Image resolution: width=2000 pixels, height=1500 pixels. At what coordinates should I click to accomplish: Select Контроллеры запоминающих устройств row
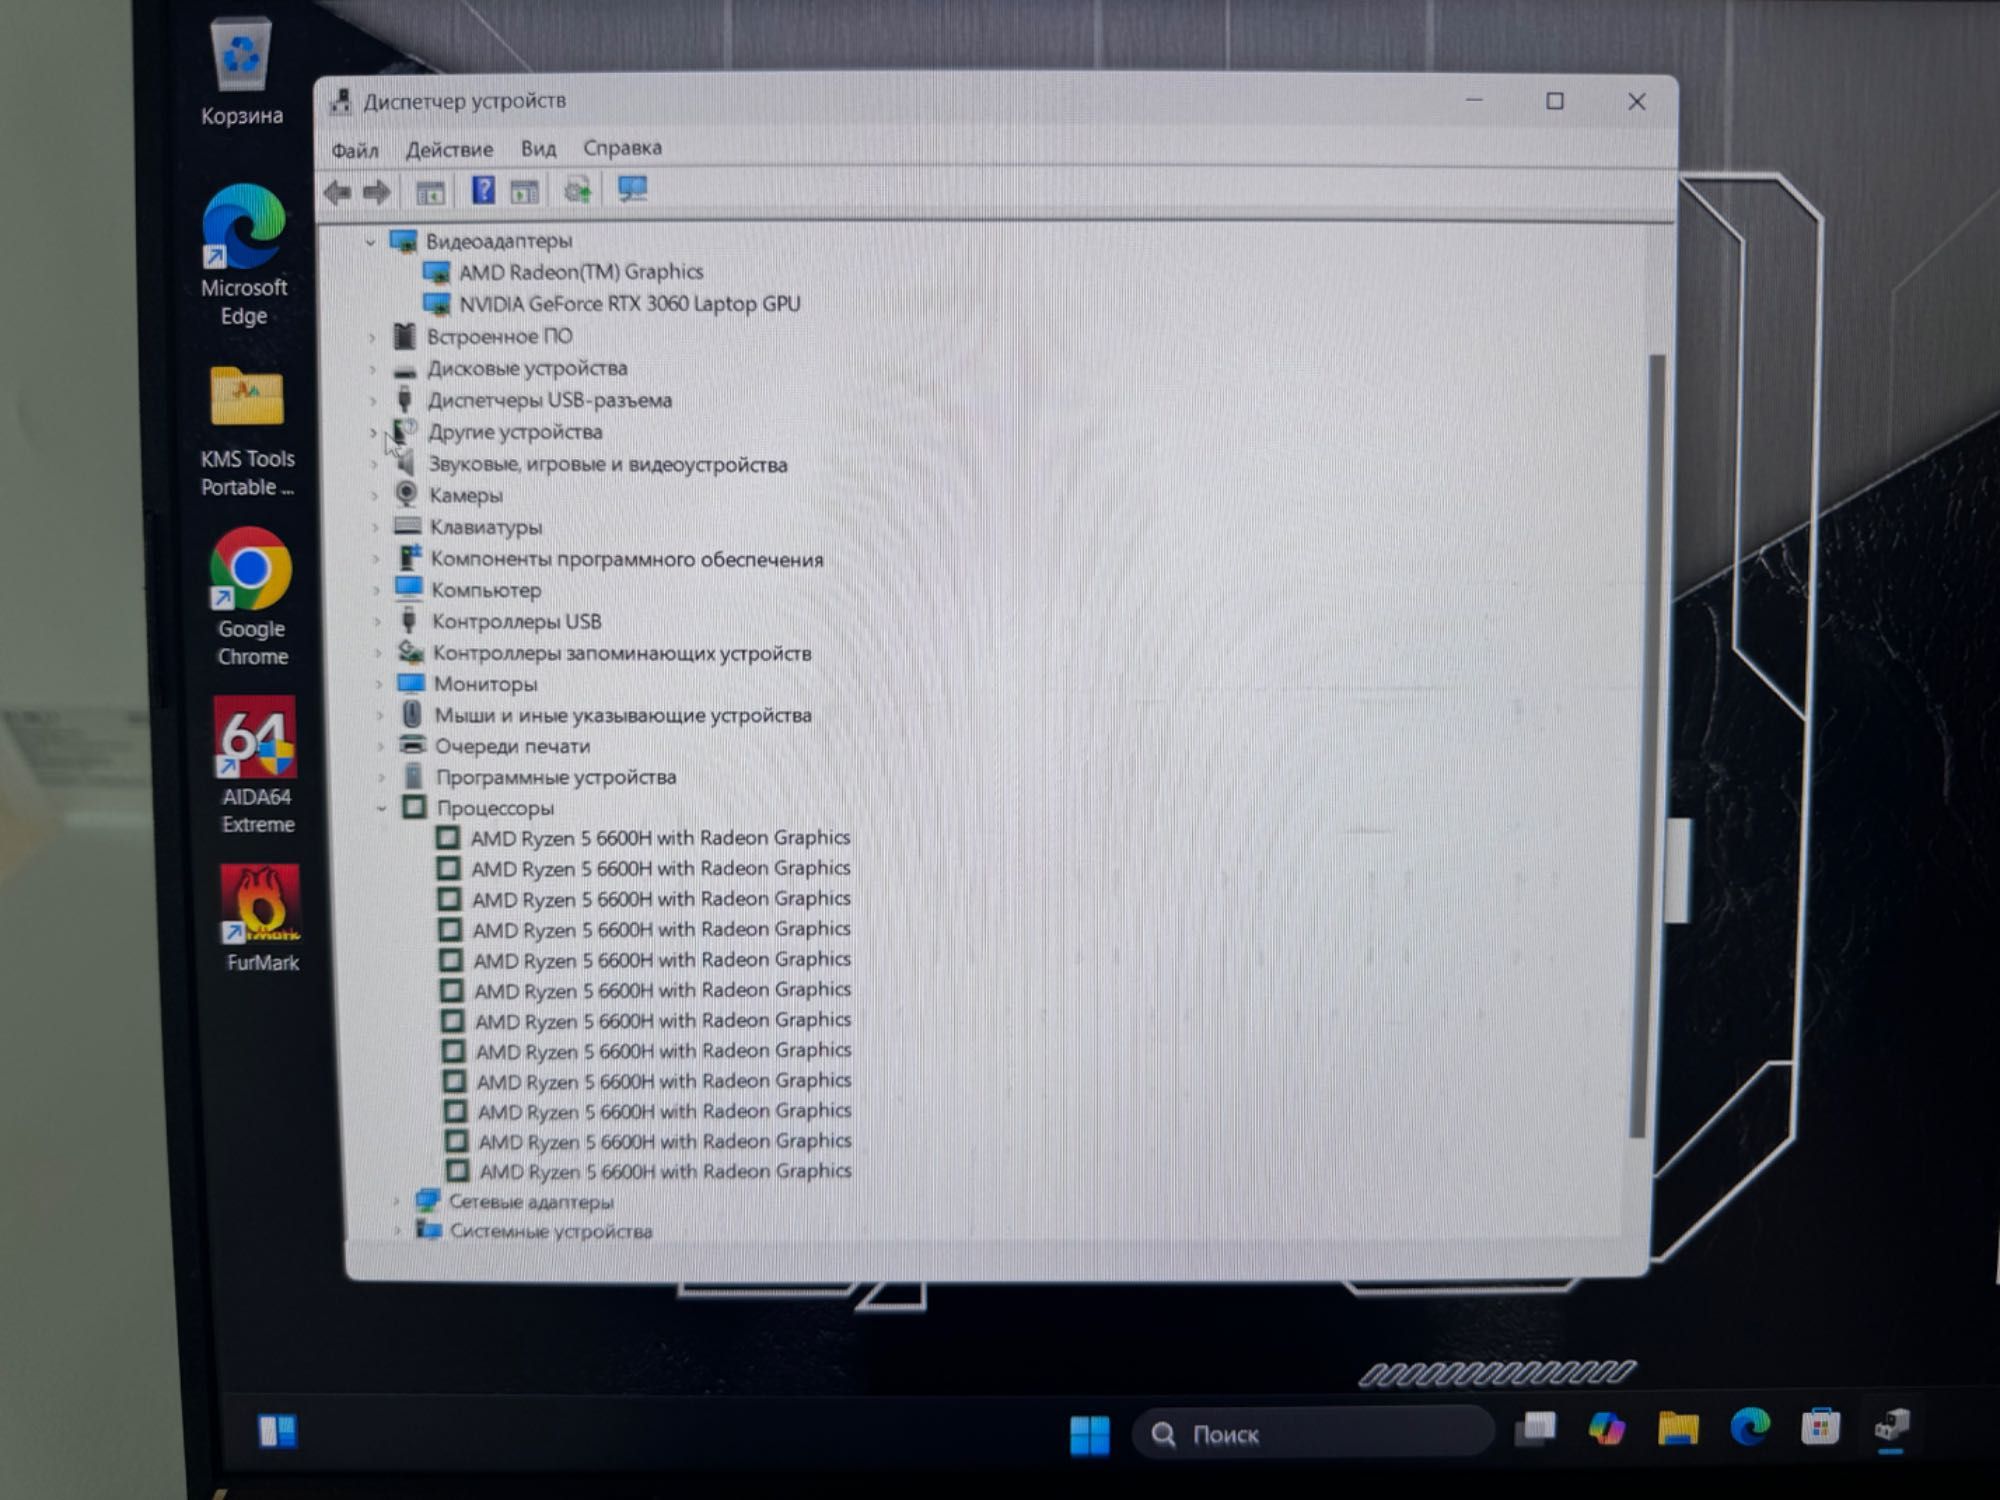tap(621, 654)
